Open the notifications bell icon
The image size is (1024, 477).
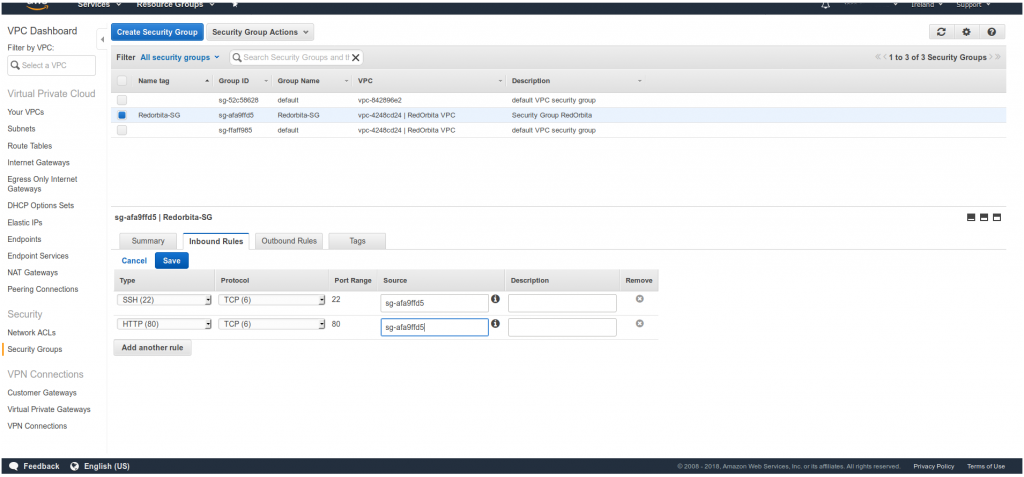(825, 5)
